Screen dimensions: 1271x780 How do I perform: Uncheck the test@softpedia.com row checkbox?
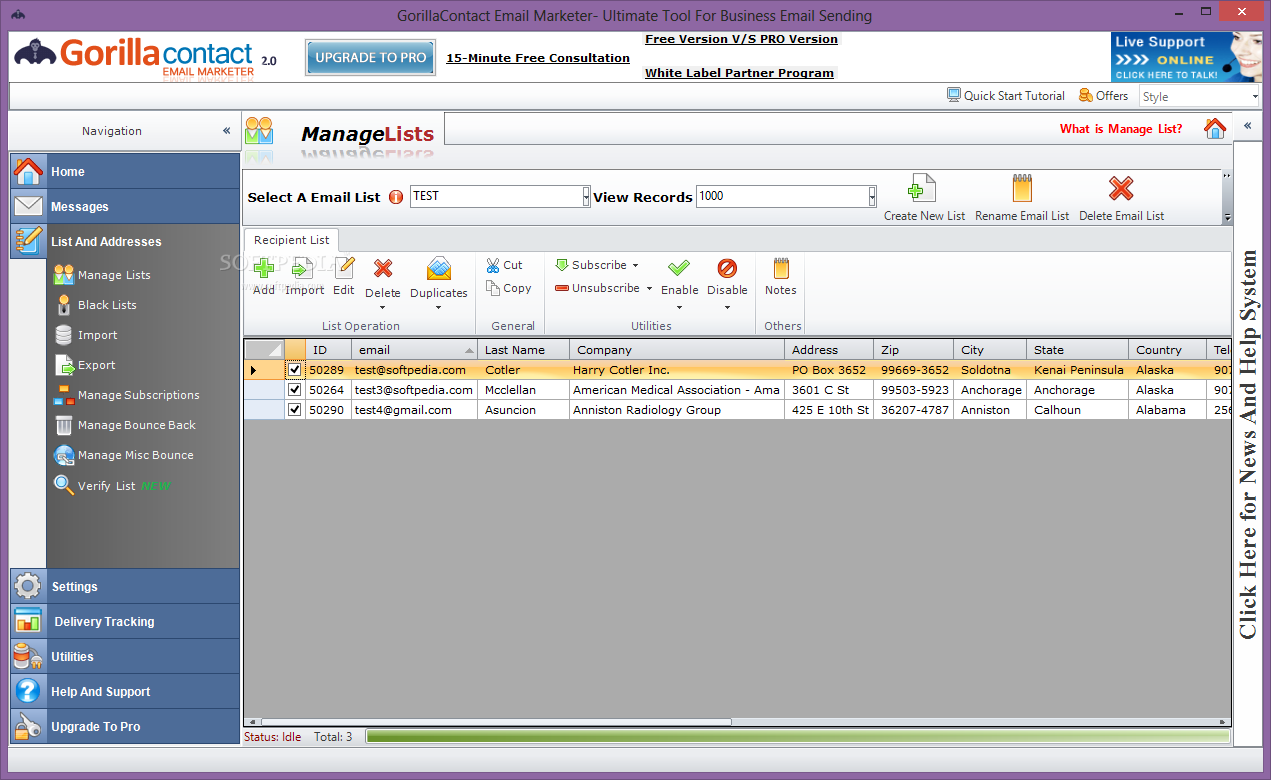[x=294, y=370]
